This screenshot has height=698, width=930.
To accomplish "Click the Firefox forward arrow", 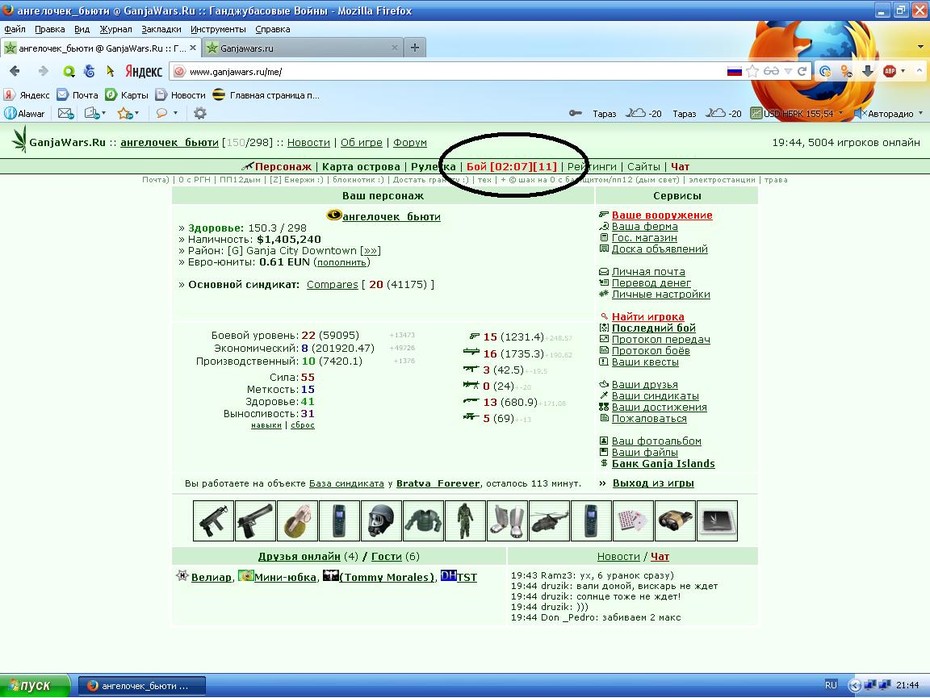I will click(x=43, y=71).
